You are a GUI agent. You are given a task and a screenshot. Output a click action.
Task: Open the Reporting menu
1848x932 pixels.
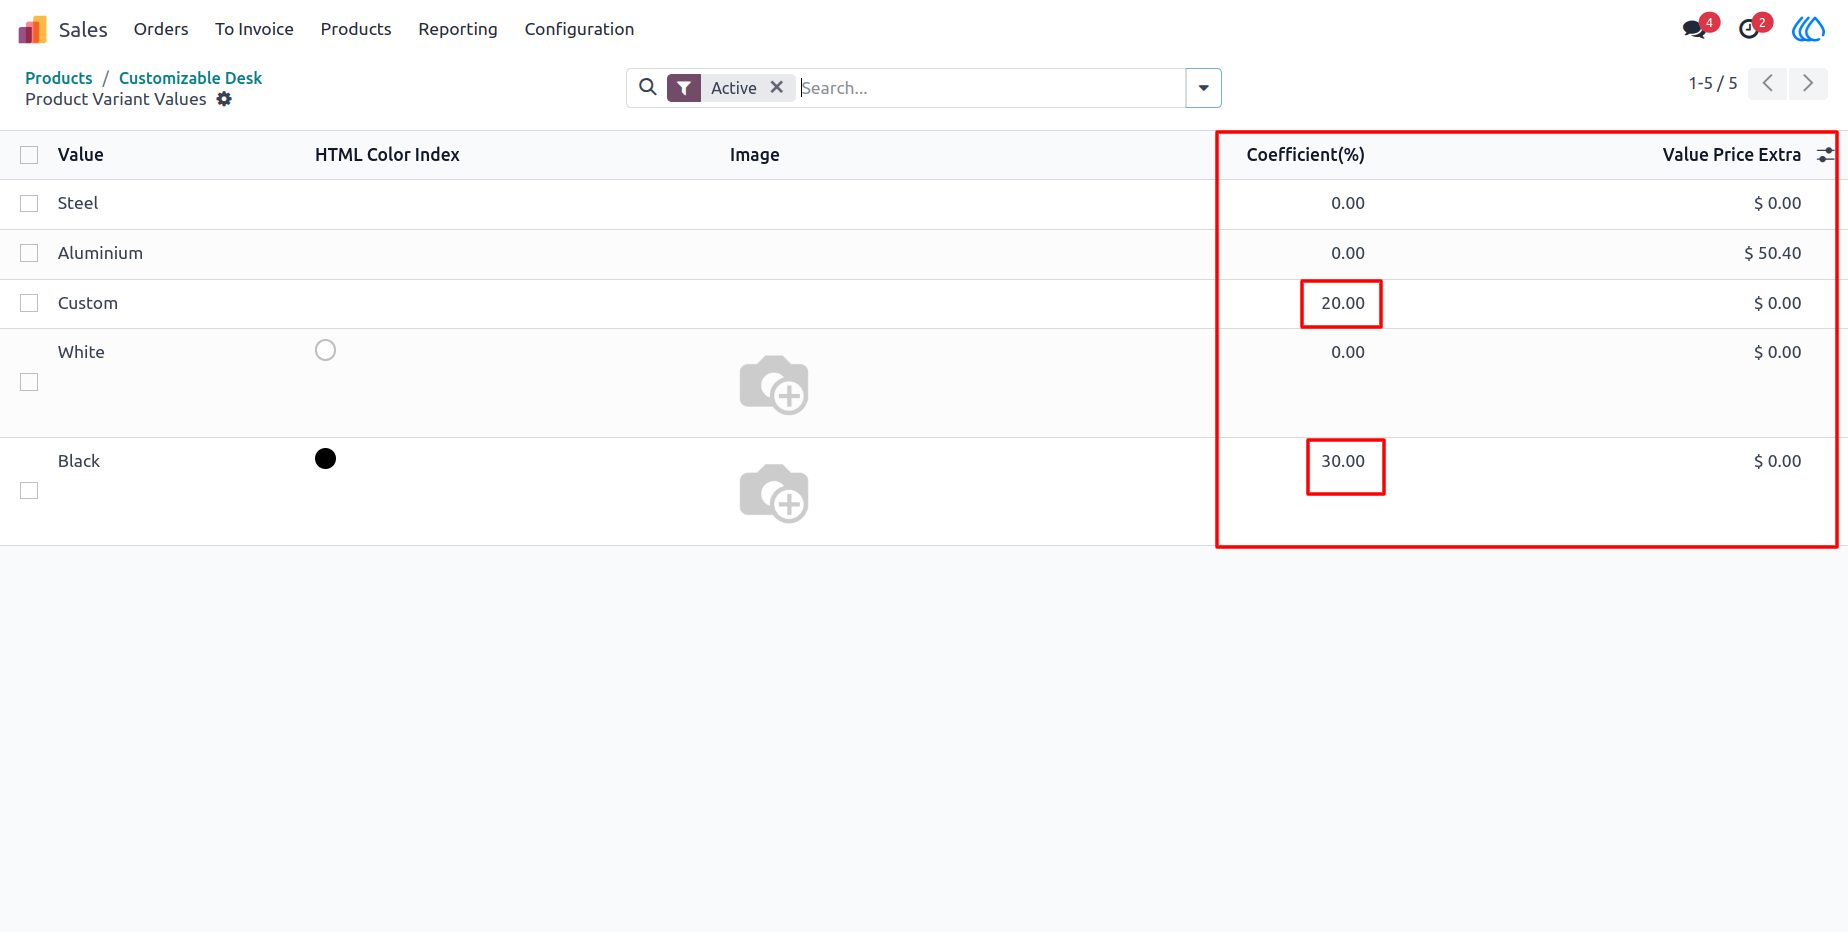point(458,29)
